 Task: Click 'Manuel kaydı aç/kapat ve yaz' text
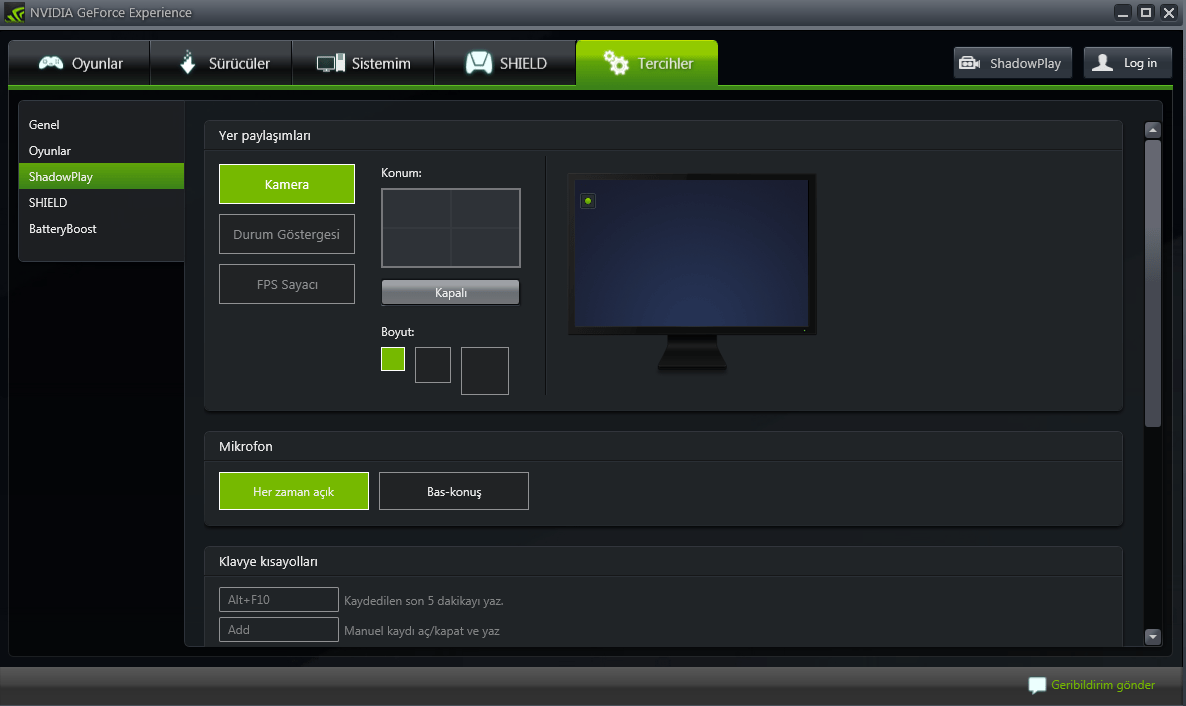coord(422,631)
